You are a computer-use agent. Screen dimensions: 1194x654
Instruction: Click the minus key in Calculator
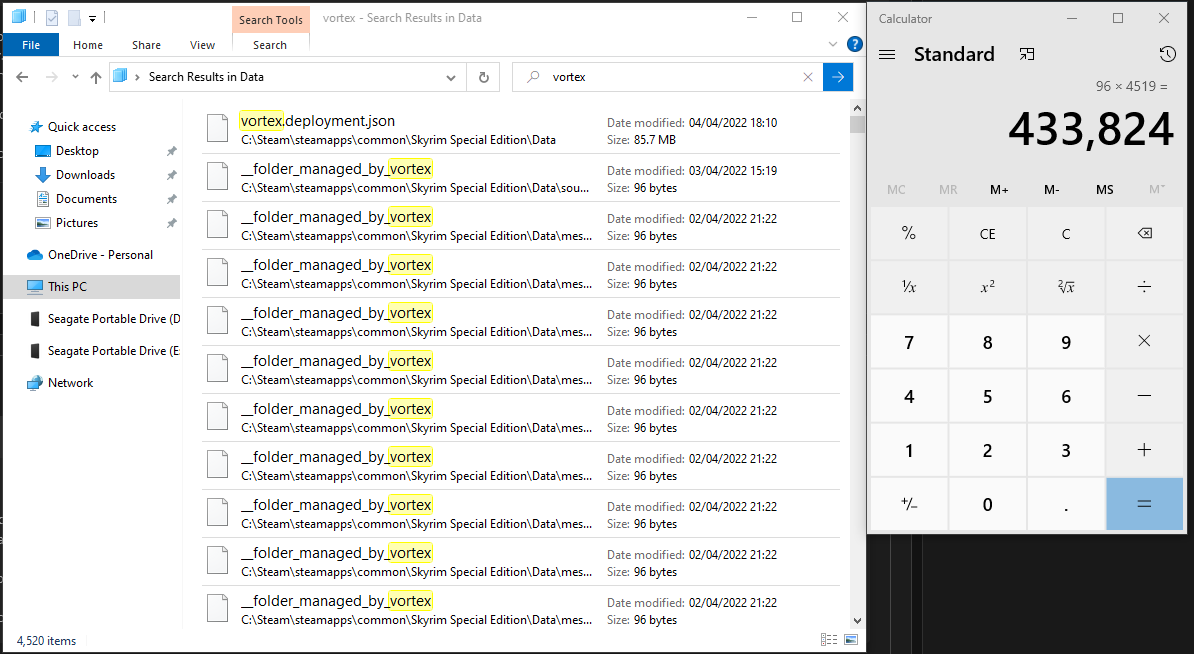(1144, 396)
